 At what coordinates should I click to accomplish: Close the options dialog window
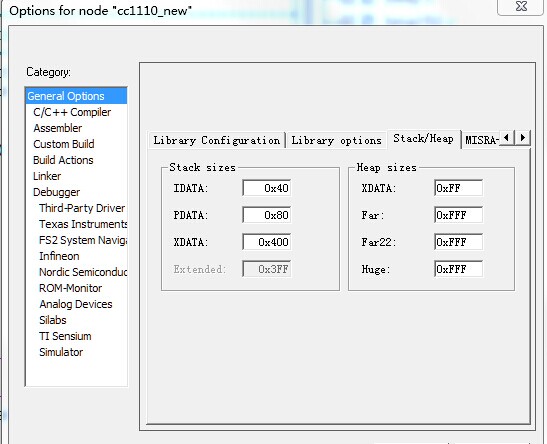coord(521,6)
